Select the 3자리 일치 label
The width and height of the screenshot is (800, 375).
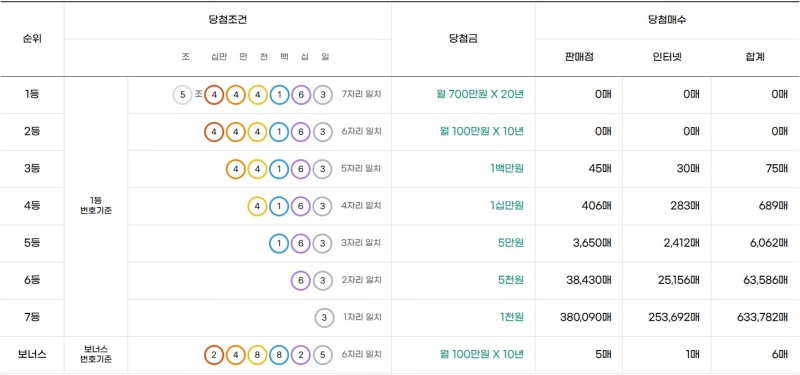(x=361, y=243)
